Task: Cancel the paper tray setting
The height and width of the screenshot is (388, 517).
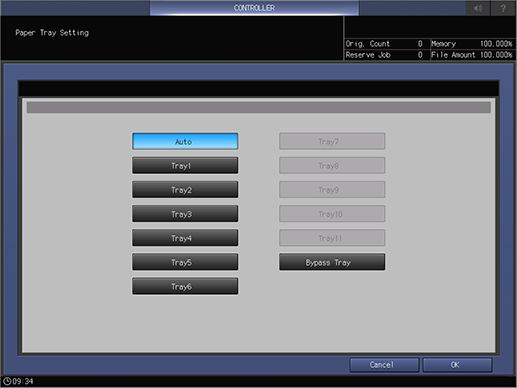Action: [384, 365]
